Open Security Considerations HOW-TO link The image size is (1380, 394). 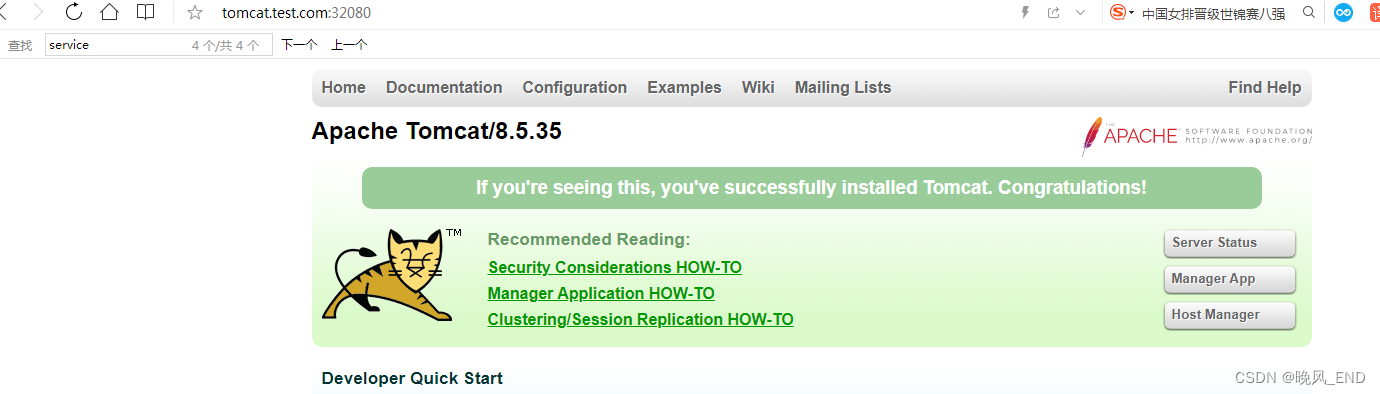pos(615,268)
